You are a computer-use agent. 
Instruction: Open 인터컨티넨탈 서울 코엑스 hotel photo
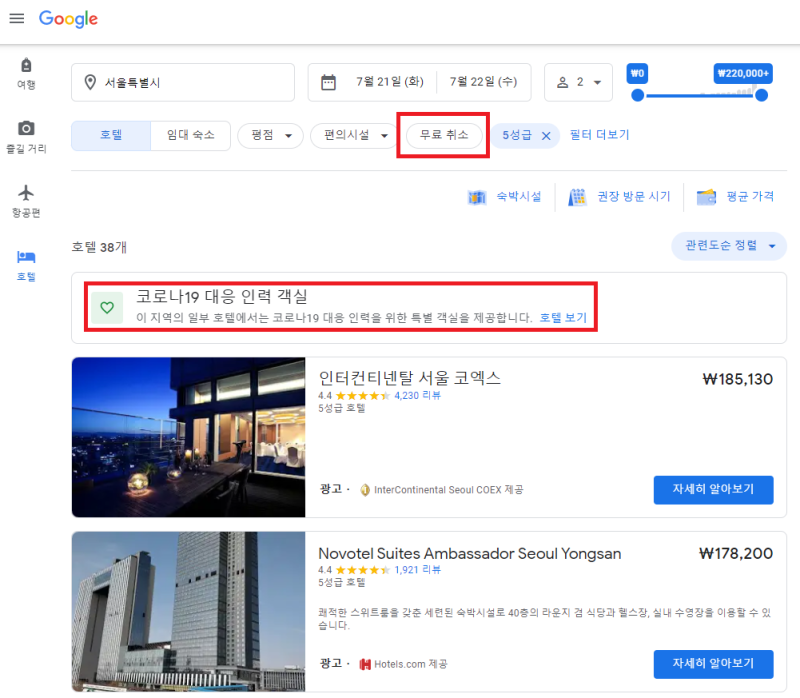pos(189,437)
